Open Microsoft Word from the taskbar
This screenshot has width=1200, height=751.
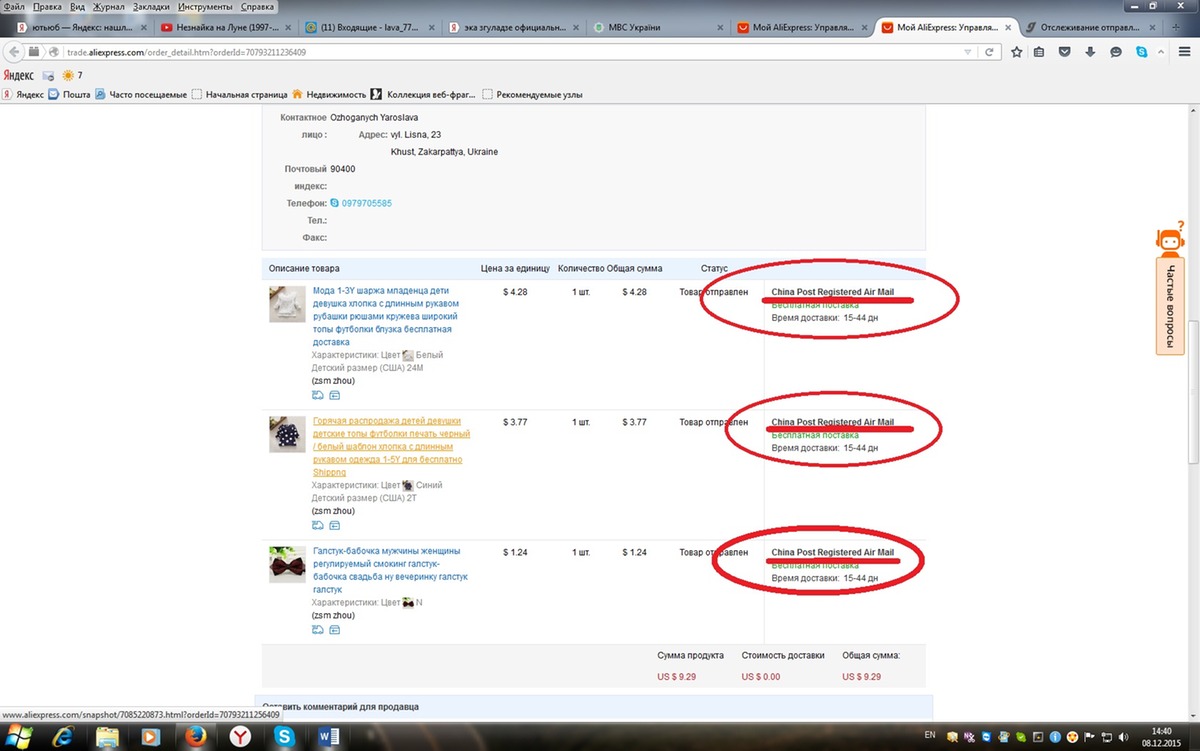(x=331, y=738)
